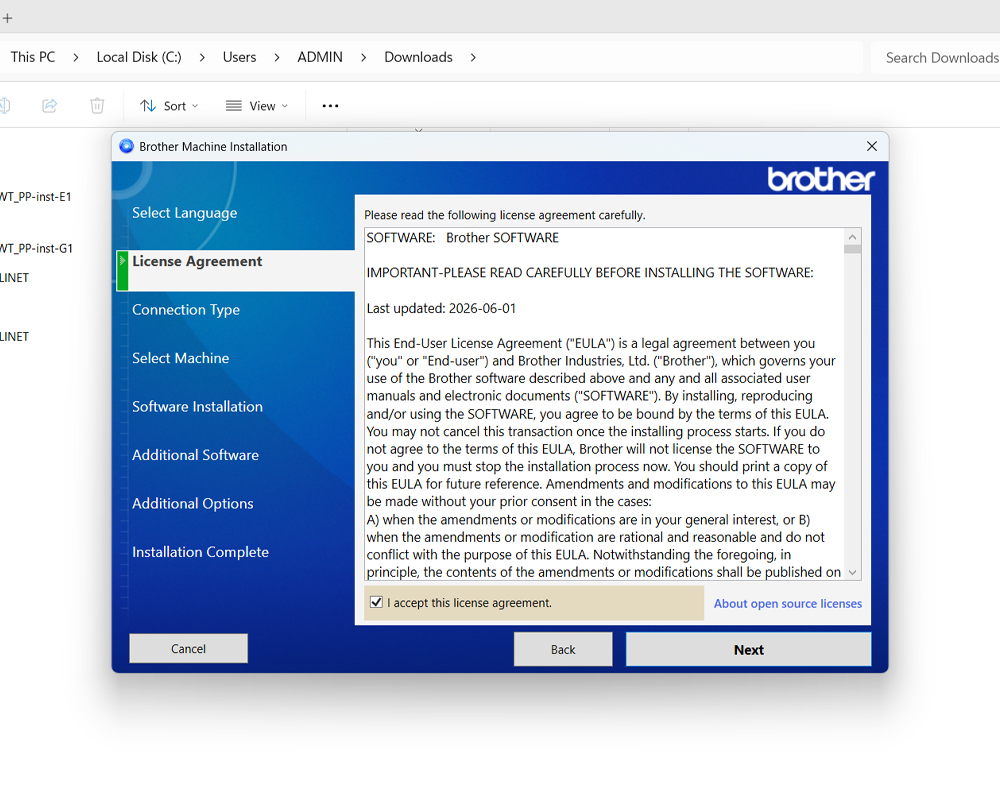Click Downloads in the address breadcrumb
The height and width of the screenshot is (800, 1000).
coord(418,57)
